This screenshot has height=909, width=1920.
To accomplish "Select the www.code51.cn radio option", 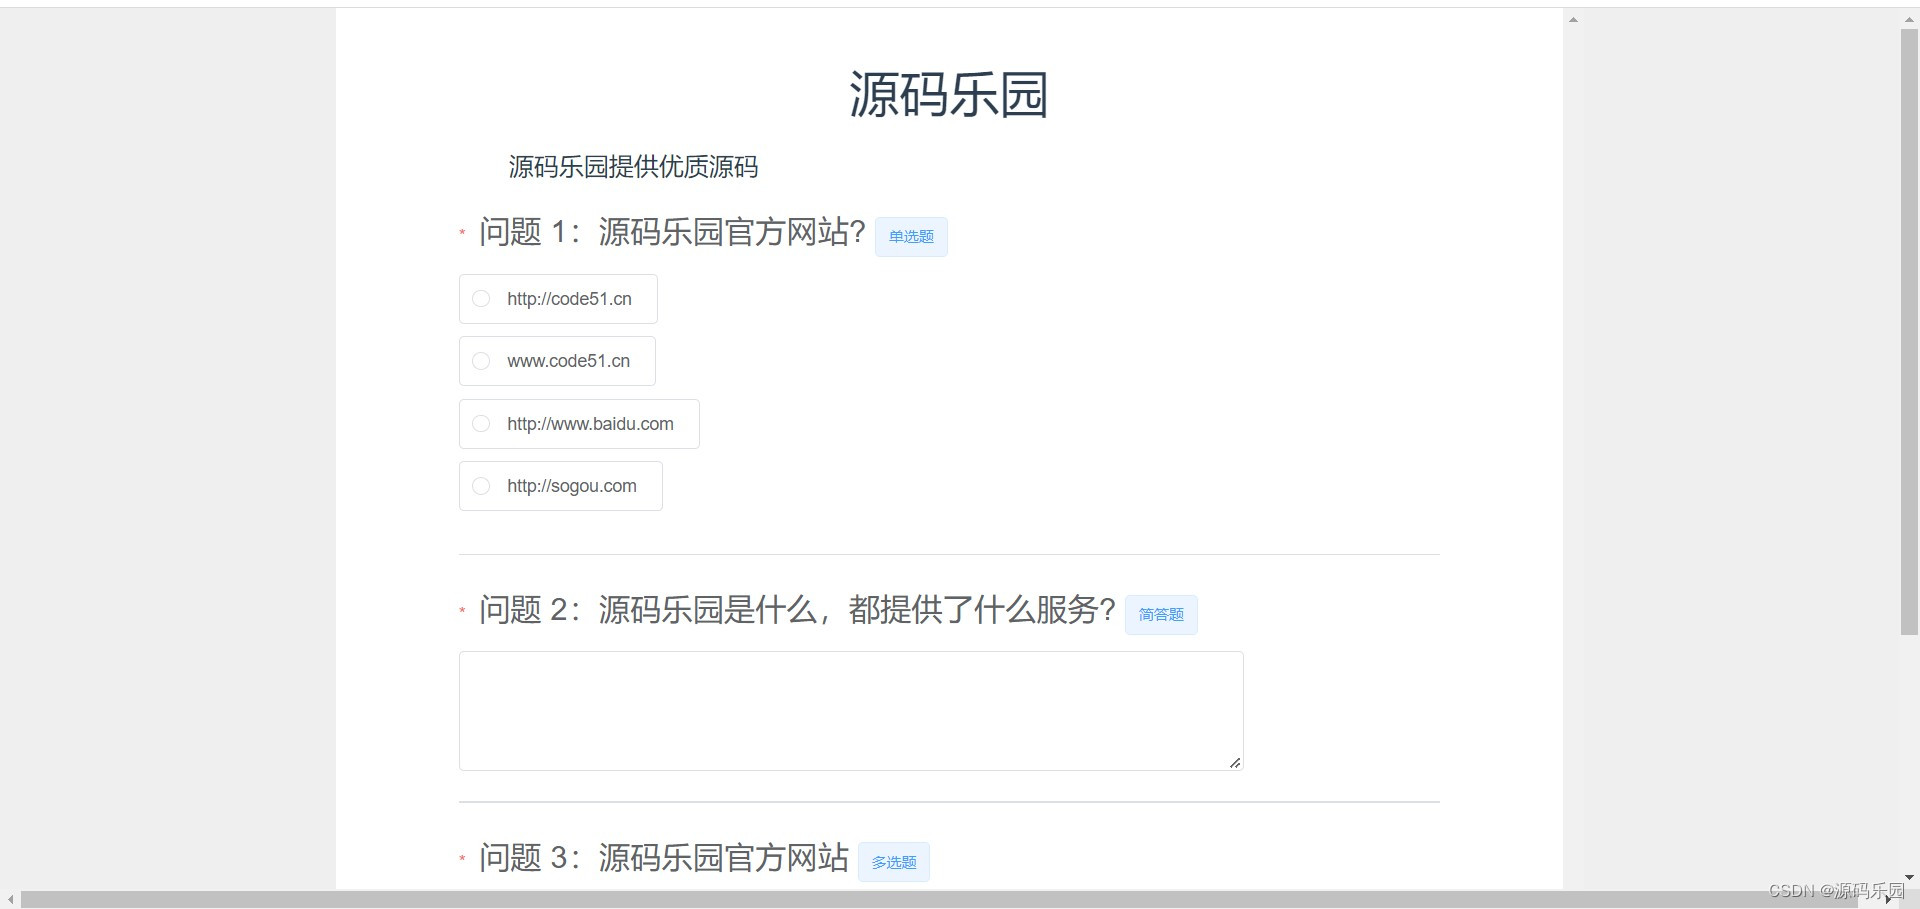I will pyautogui.click(x=481, y=361).
